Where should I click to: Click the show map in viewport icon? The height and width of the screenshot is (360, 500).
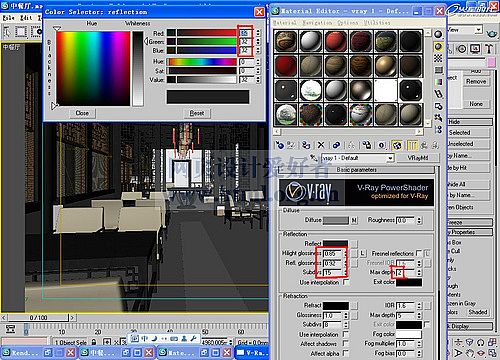397,145
